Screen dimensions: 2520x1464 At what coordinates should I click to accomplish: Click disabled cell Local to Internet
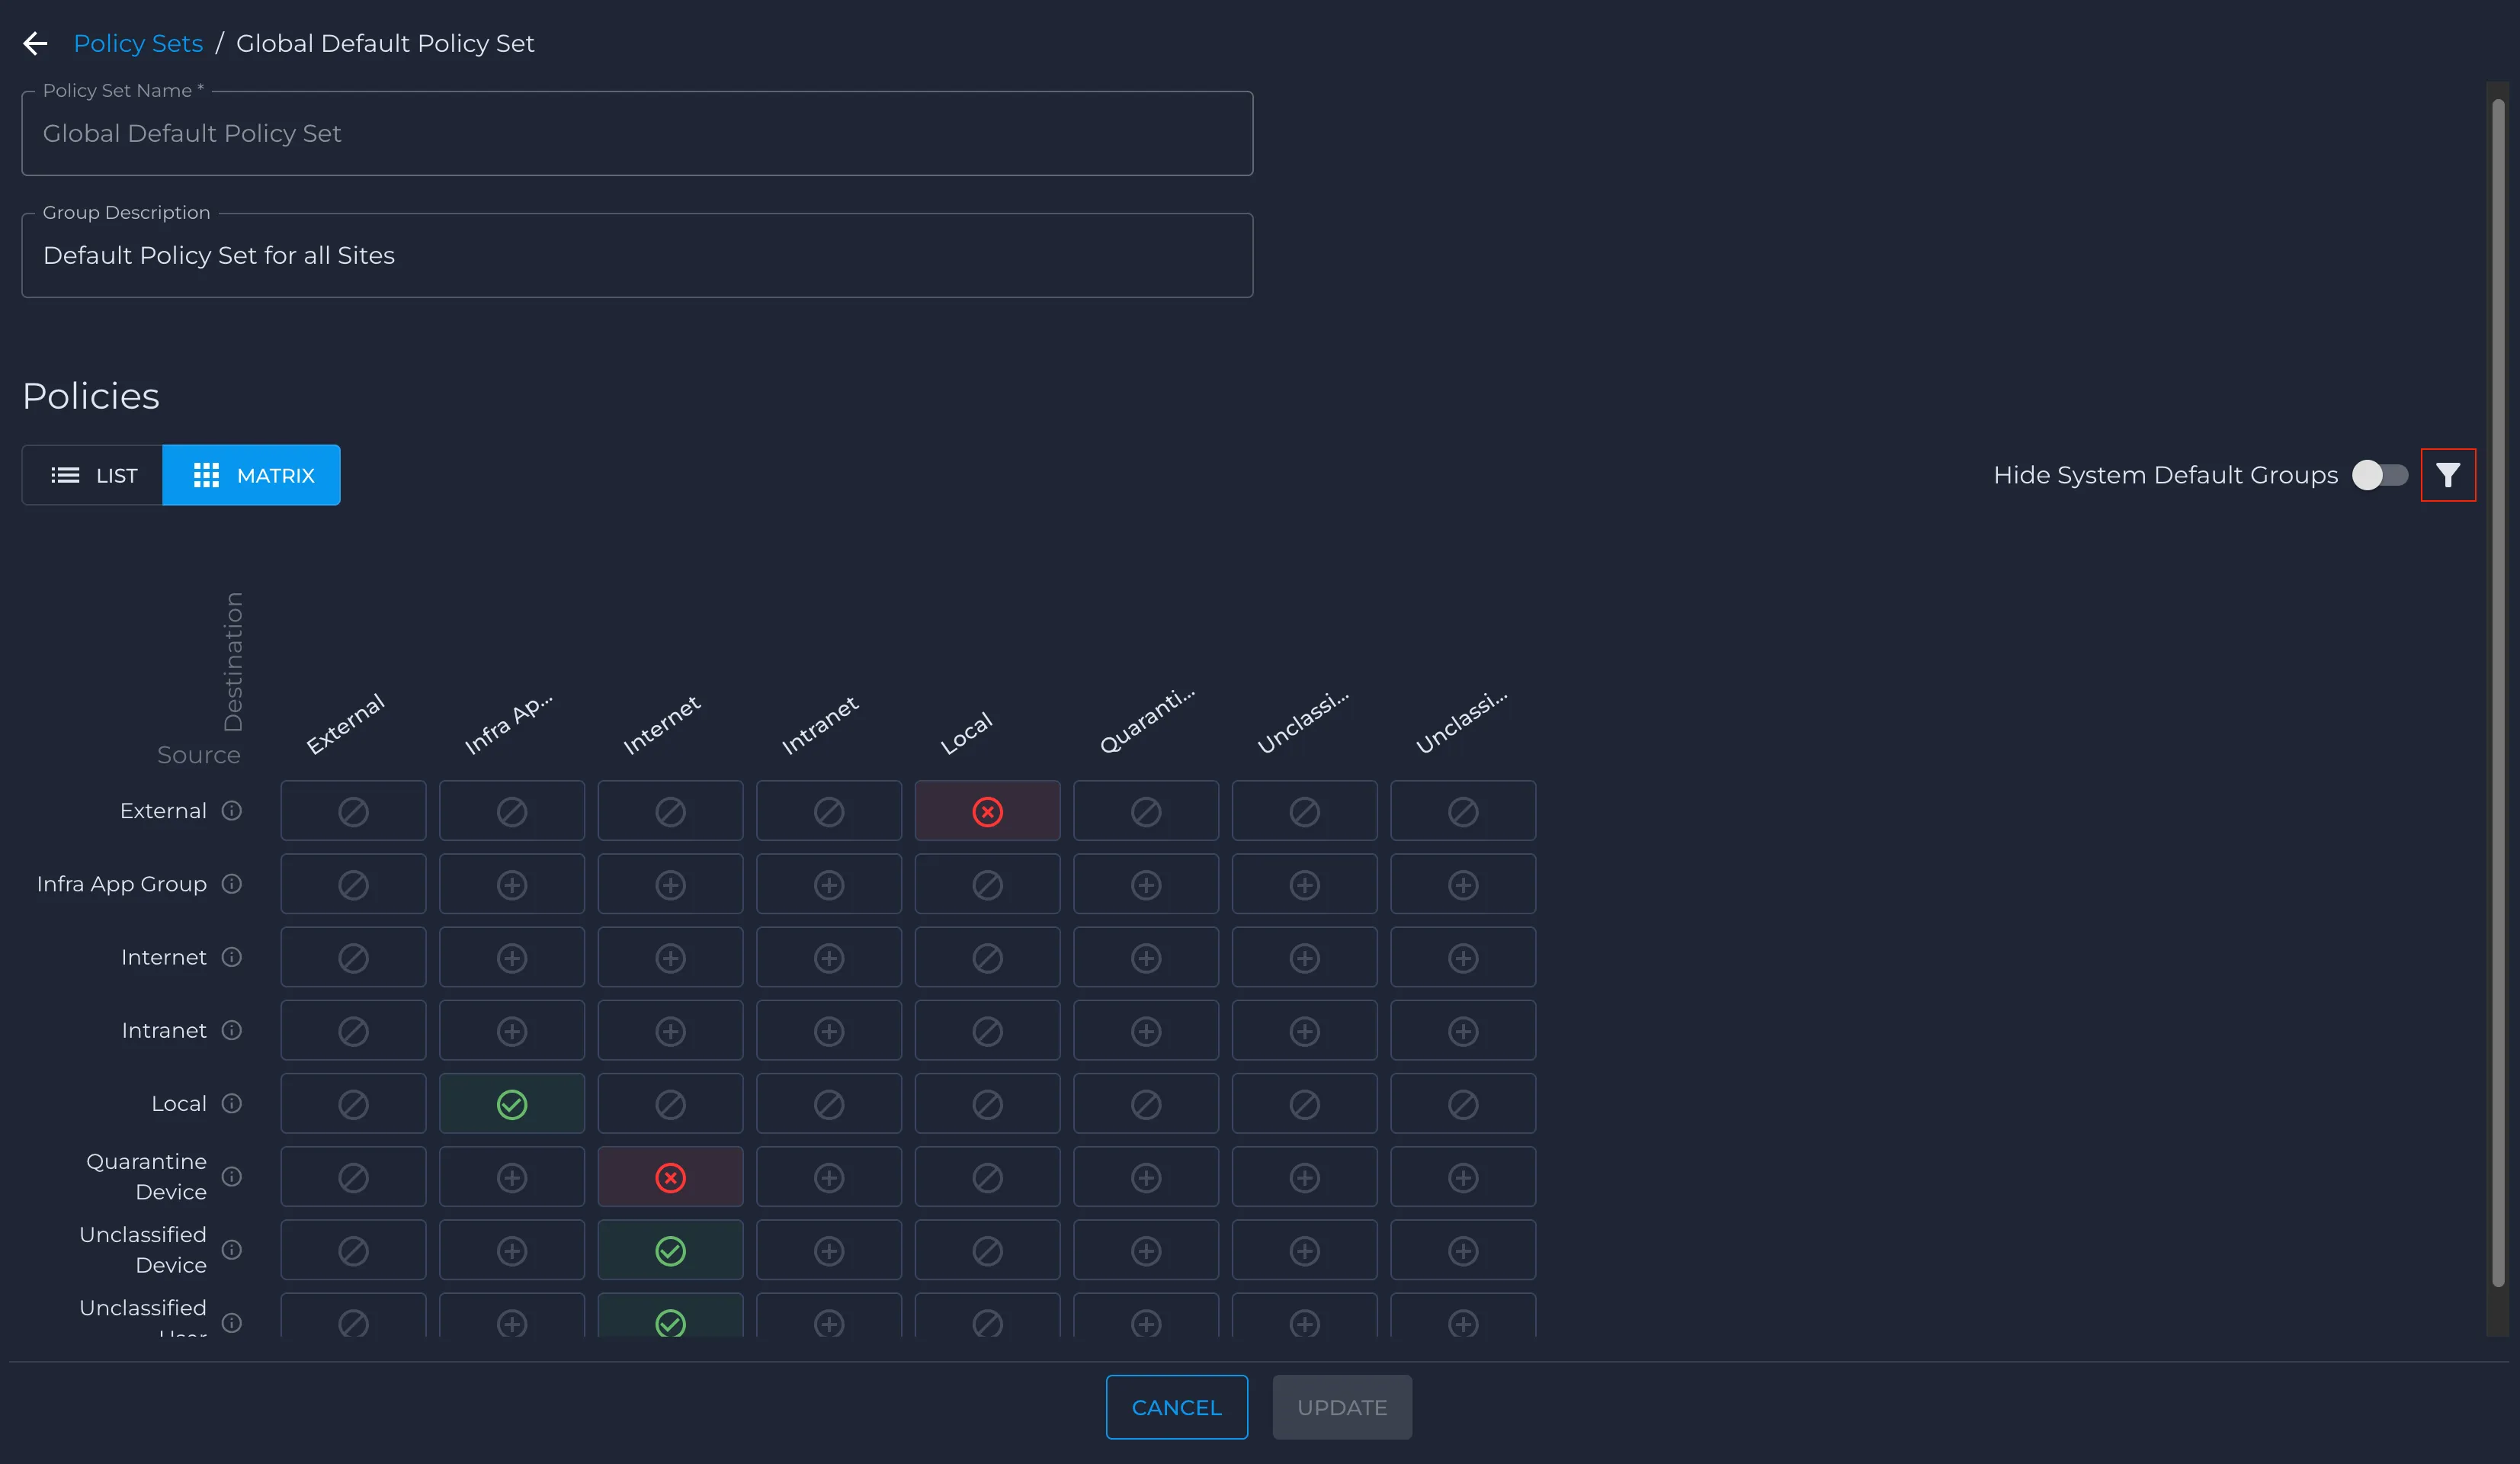pyautogui.click(x=670, y=1104)
